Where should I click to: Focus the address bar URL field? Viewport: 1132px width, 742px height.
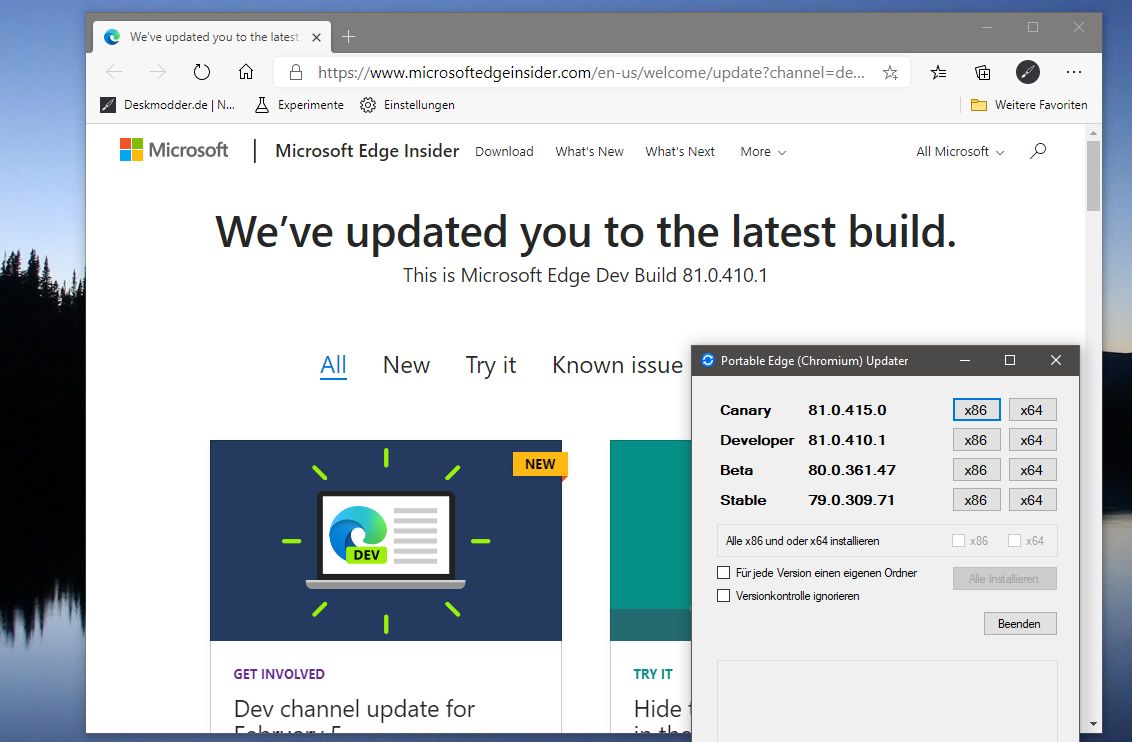591,72
